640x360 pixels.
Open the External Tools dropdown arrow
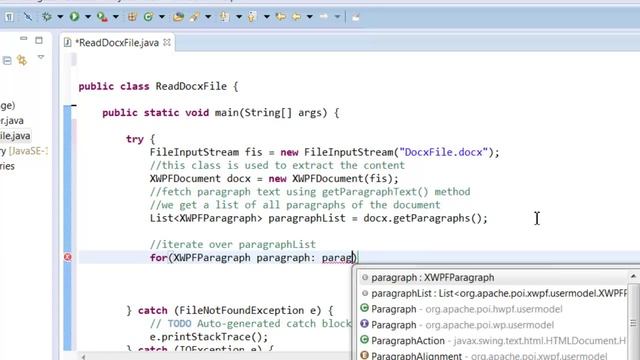116,17
